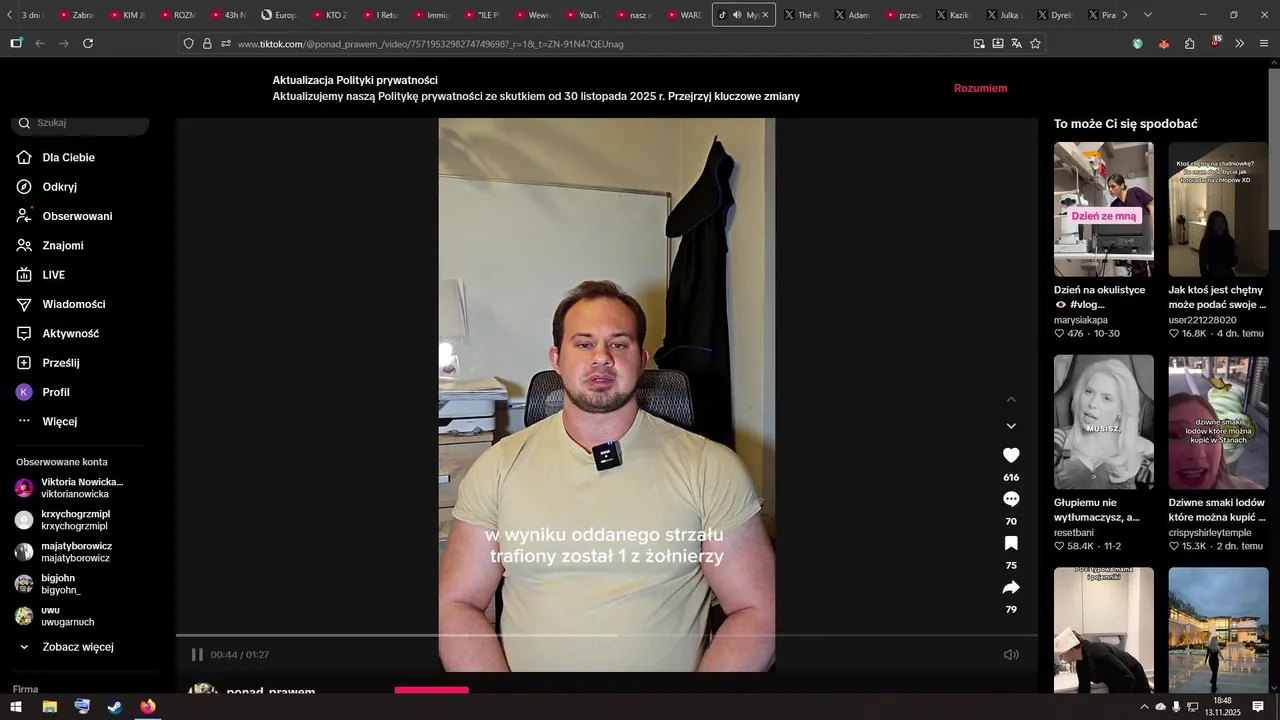
Task: Dismiss privacy banner with Rozumiem
Action: 980,88
